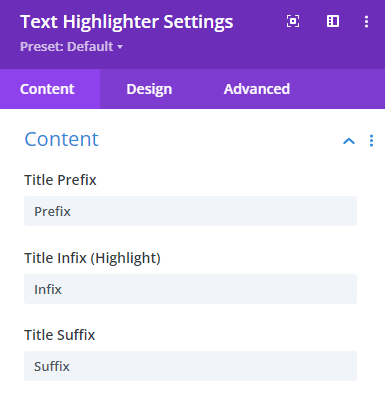
Task: Expand the settings modal to fullscreen
Action: pyautogui.click(x=293, y=21)
